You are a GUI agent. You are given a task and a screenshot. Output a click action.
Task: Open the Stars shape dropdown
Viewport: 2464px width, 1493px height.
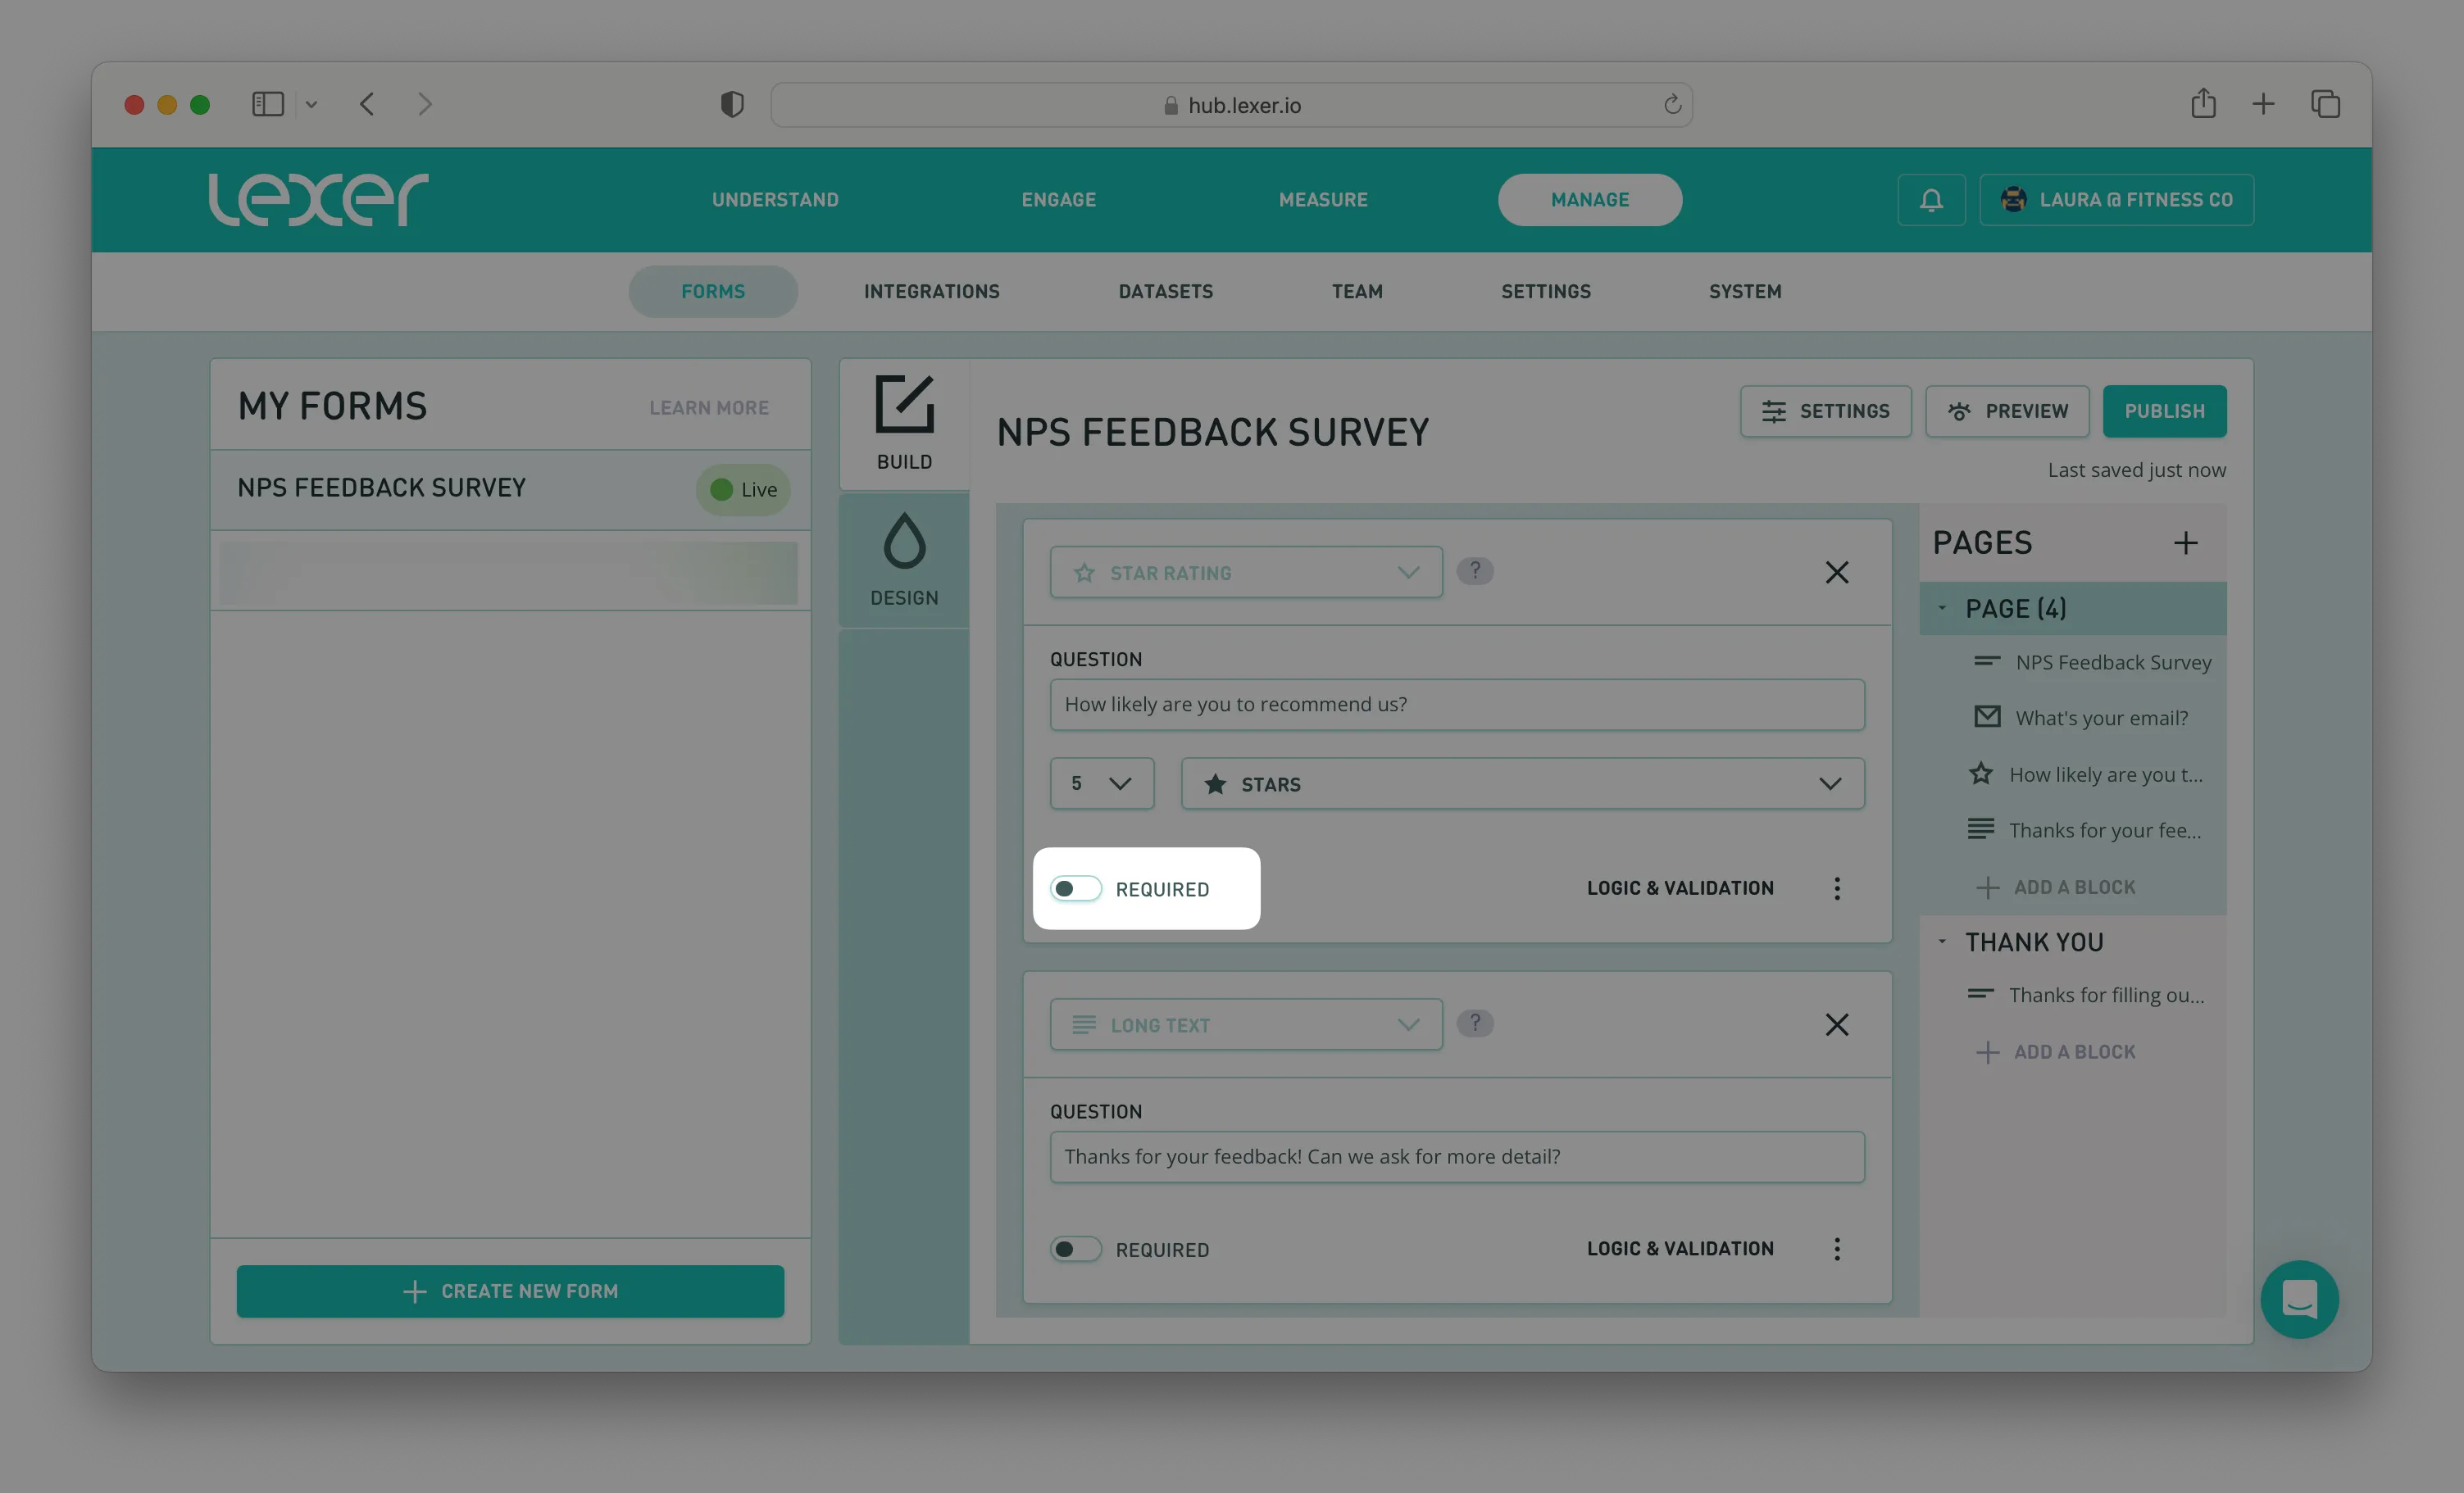1521,784
